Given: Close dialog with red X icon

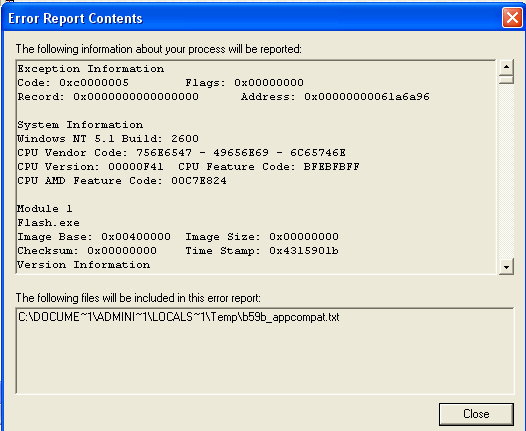Looking at the screenshot, I should pos(512,17).
